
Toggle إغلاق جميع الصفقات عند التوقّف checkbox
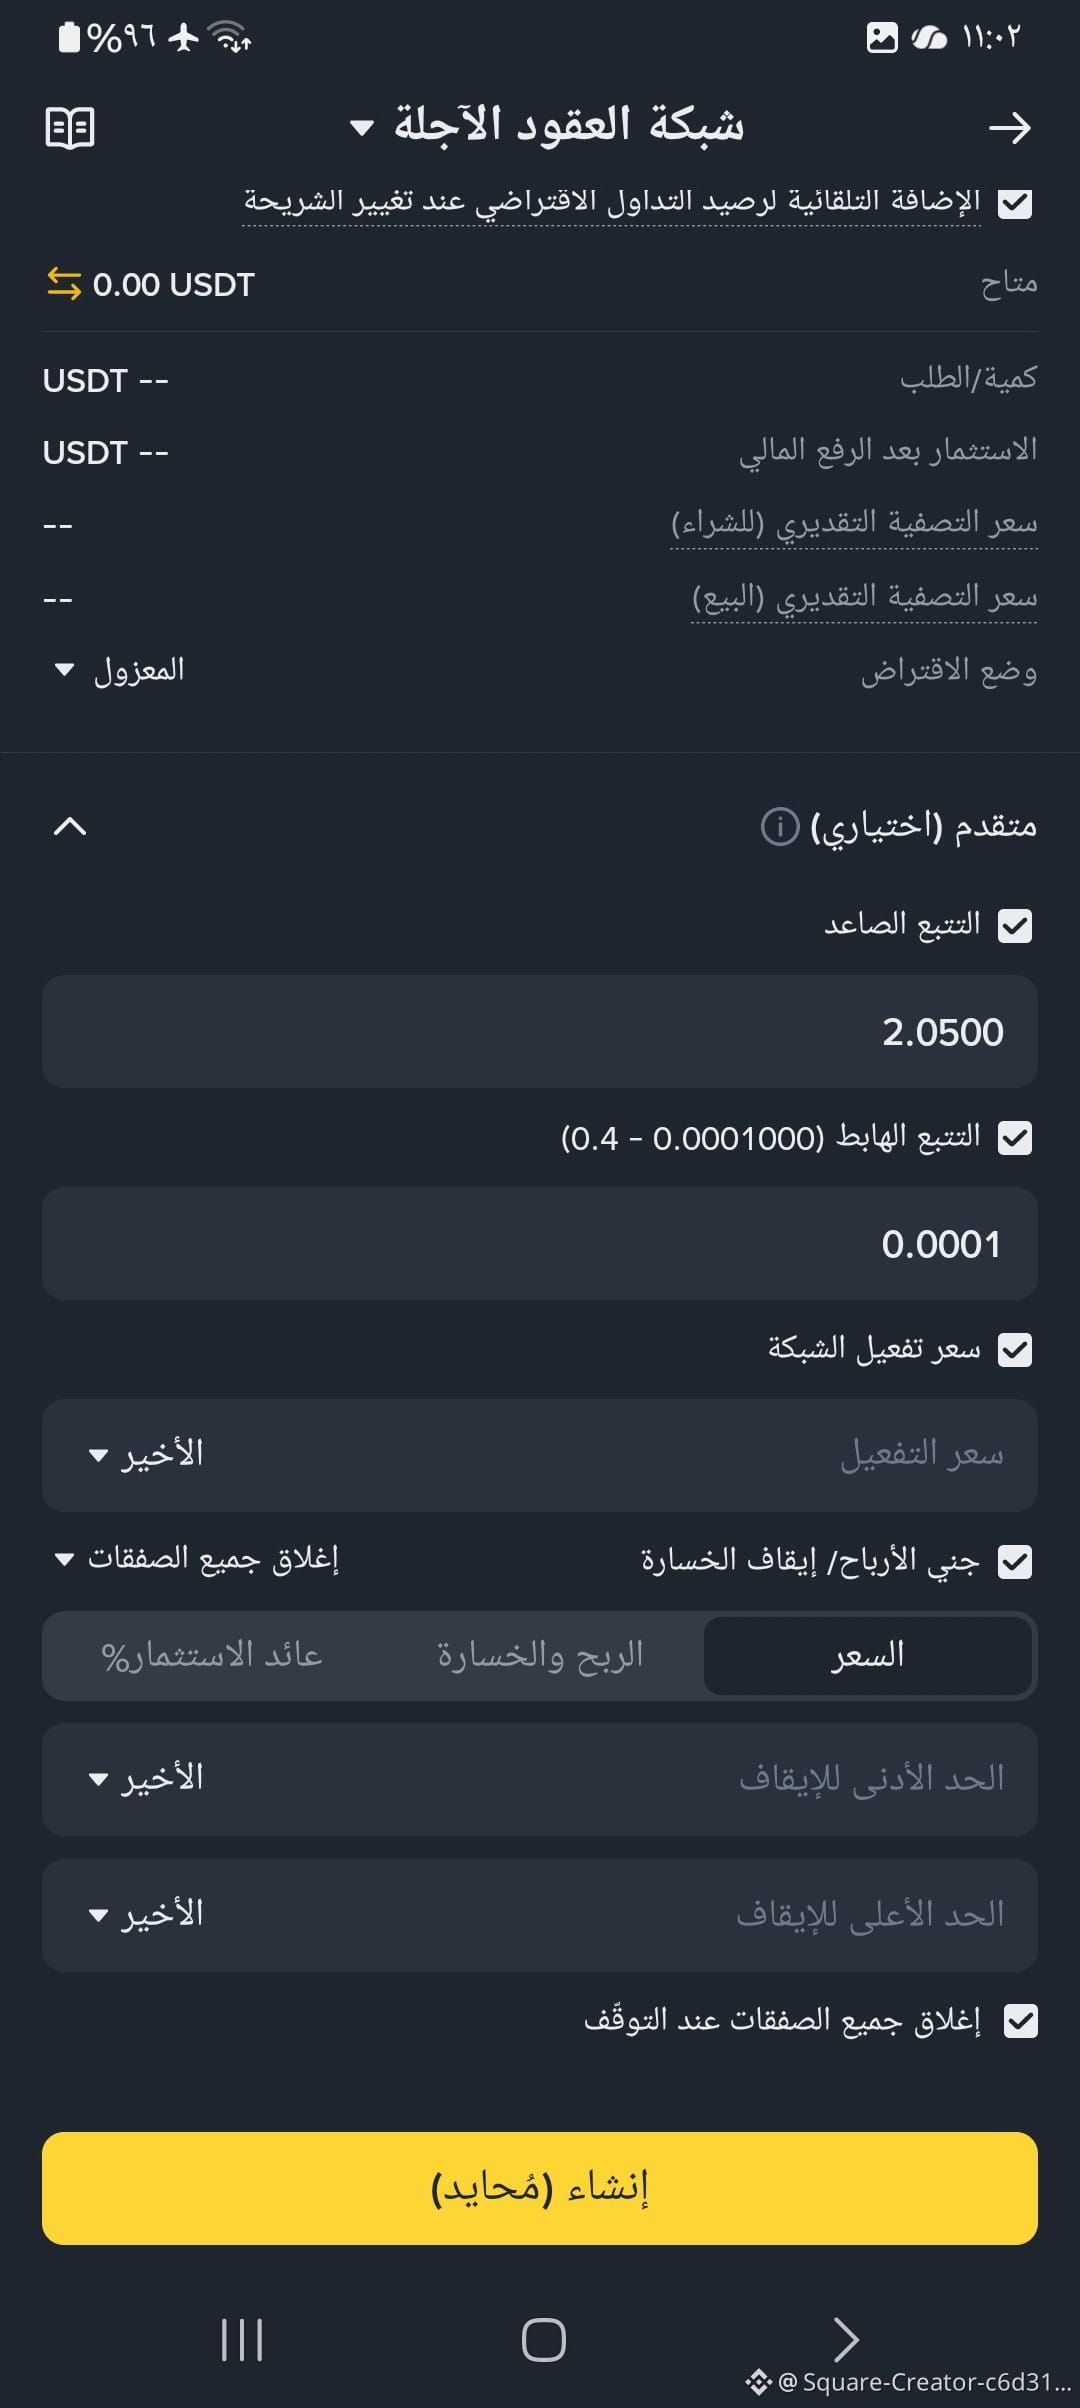pos(1020,2020)
